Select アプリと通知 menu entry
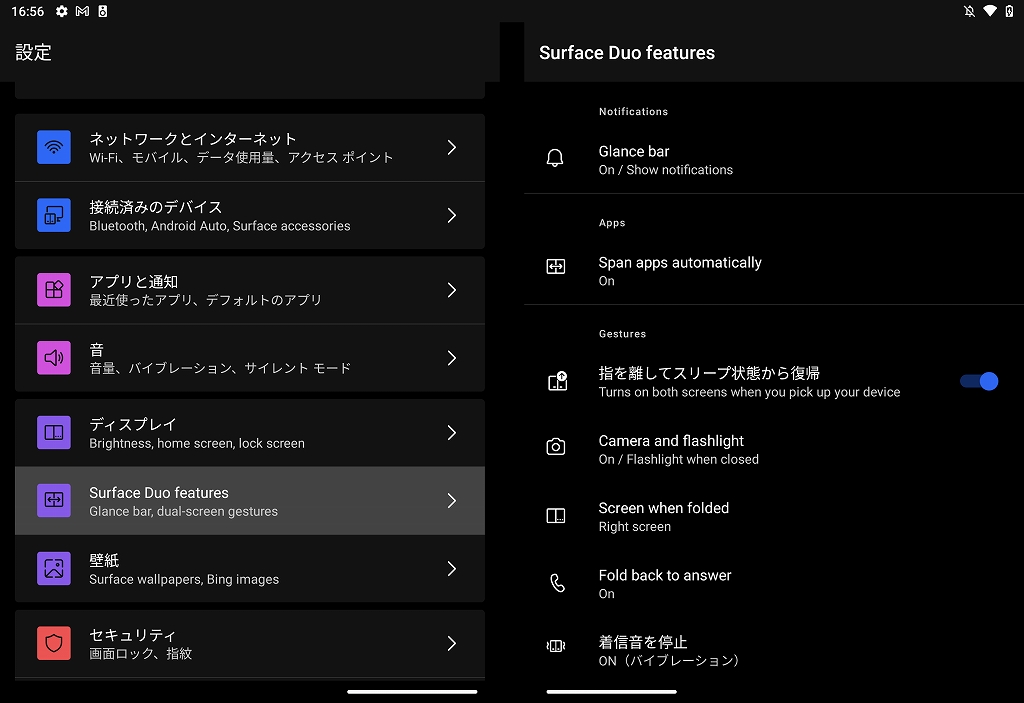Screen dimensions: 1024x703 [249, 290]
